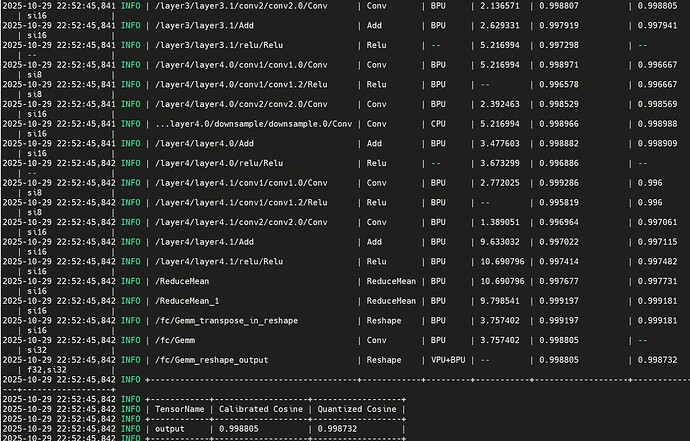Viewport: 690px width, 441px height.
Task: Click the CPU device cell
Action: coord(438,124)
